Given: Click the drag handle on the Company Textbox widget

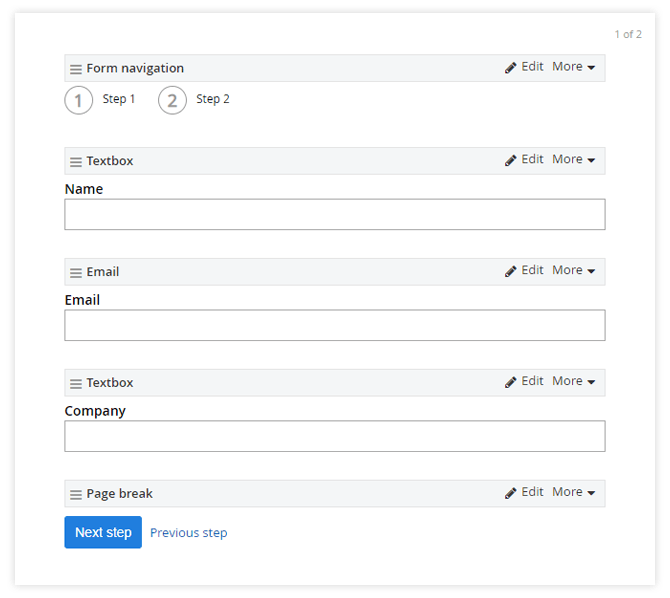Looking at the screenshot, I should tap(76, 383).
